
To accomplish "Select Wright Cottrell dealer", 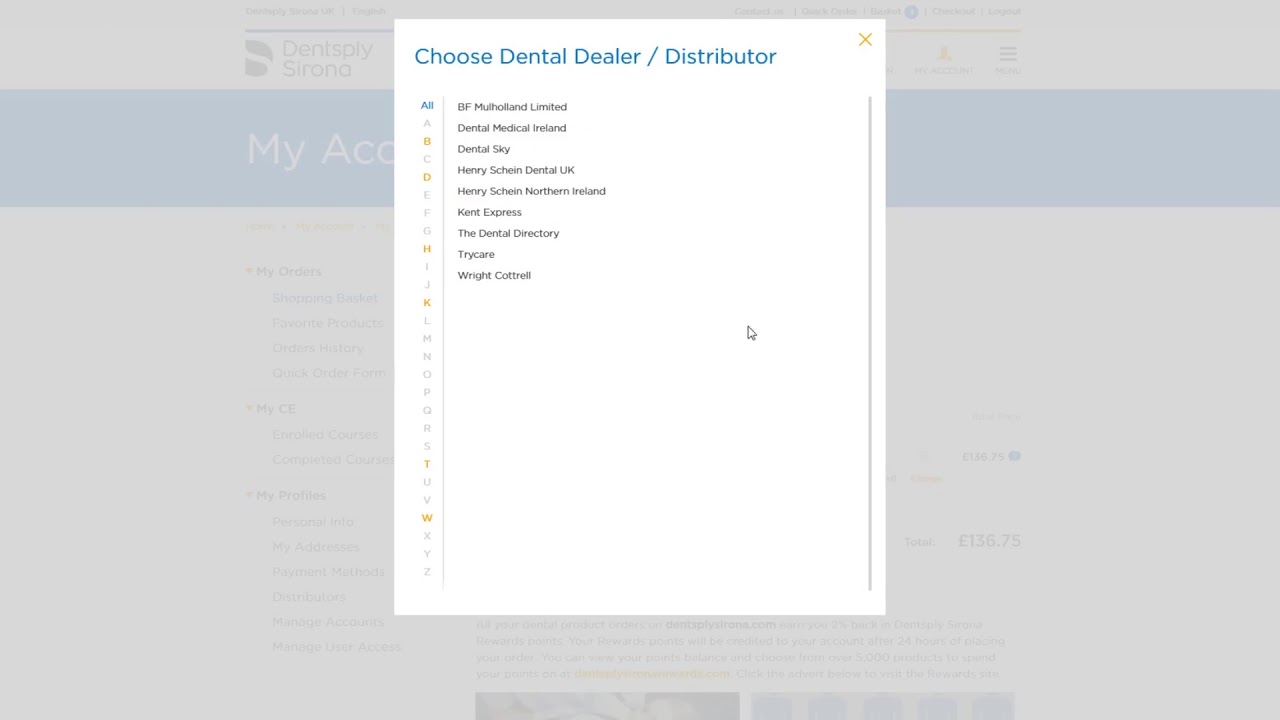I will [494, 275].
